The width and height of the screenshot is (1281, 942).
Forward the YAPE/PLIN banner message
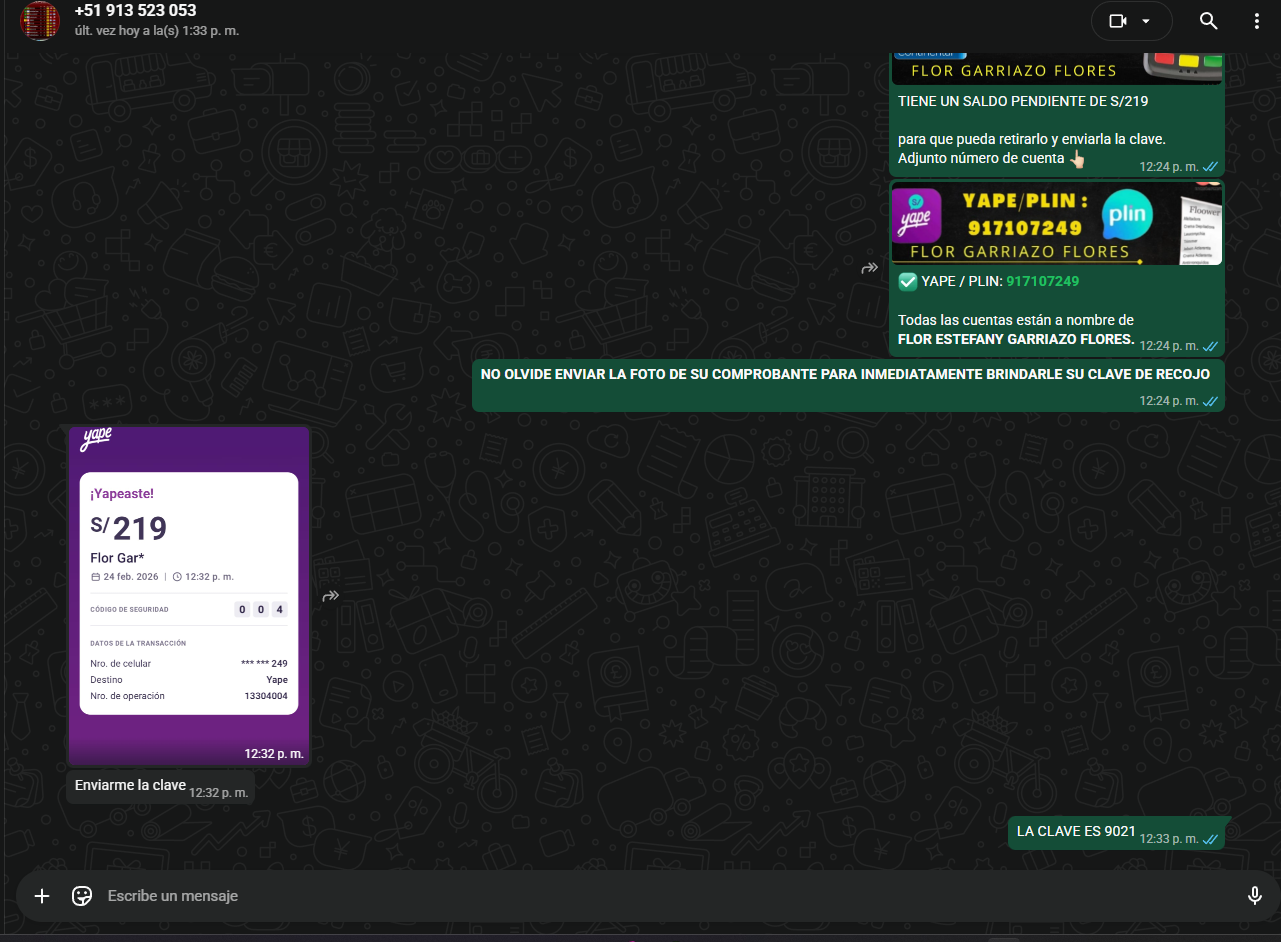click(870, 268)
